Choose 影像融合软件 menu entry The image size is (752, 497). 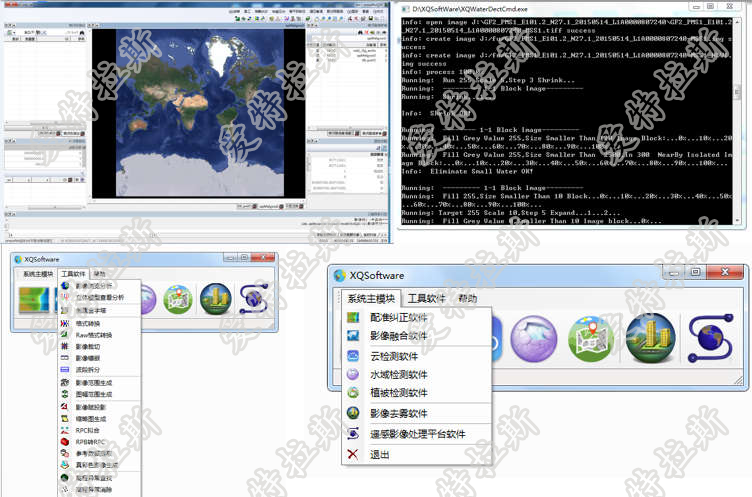coord(398,337)
